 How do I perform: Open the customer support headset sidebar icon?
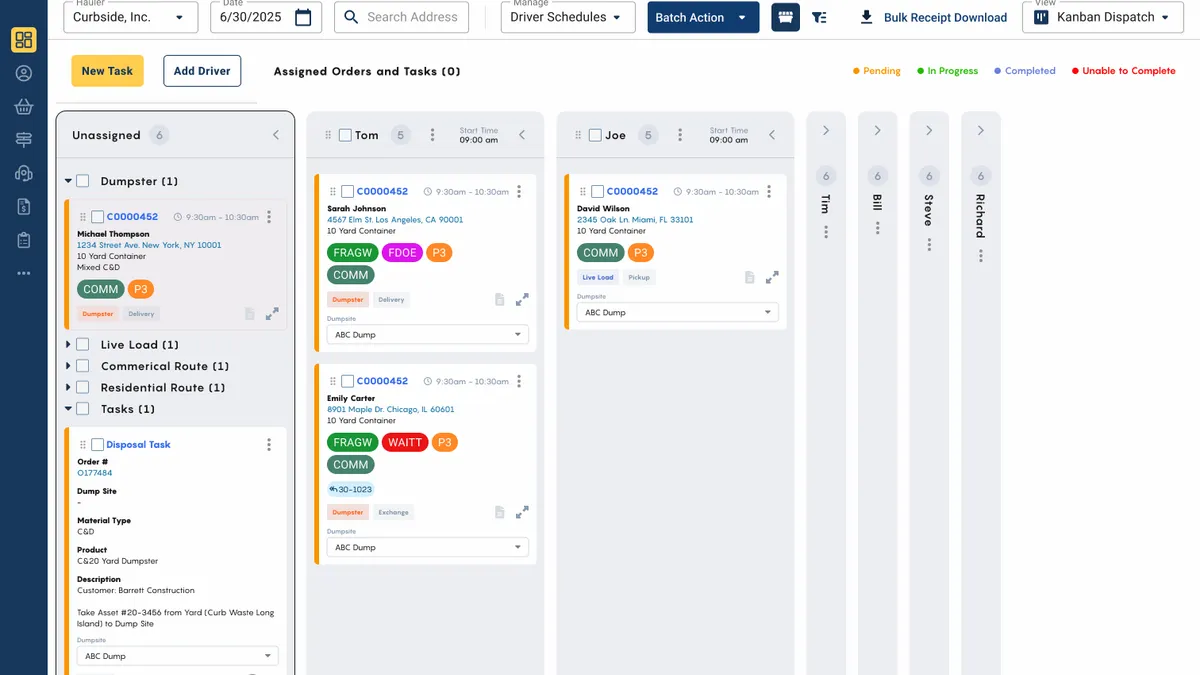24,173
